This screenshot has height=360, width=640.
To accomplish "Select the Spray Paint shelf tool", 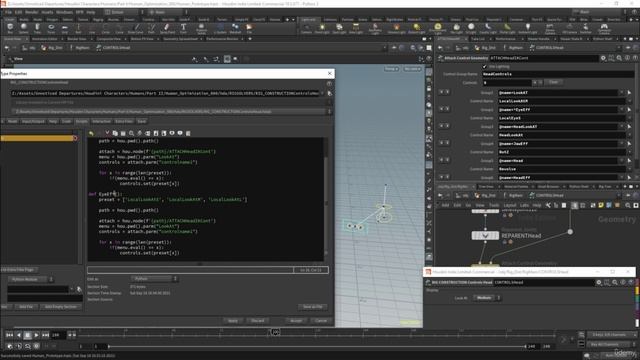I will pos(167,28).
